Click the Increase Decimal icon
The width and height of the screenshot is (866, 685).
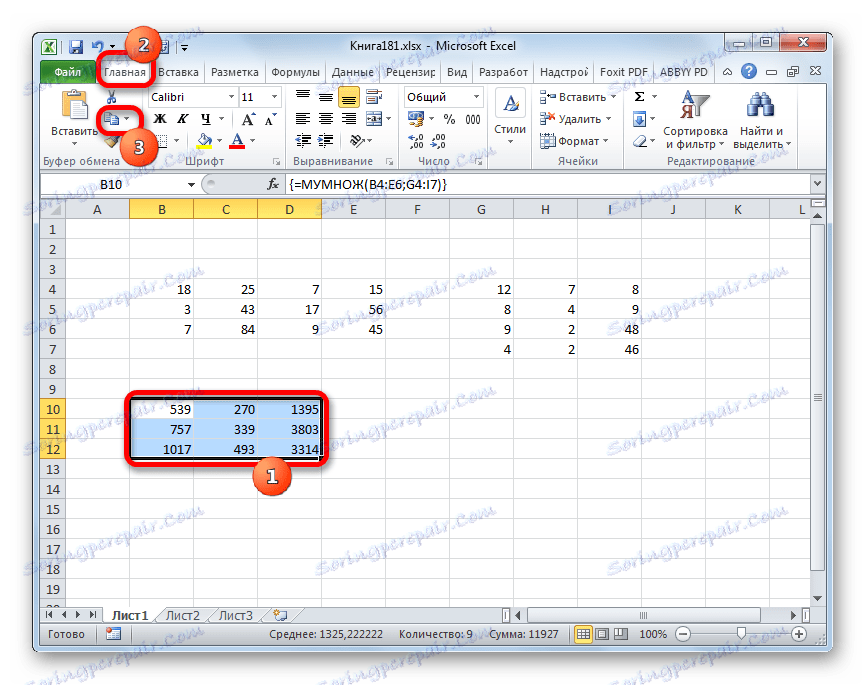click(x=416, y=139)
